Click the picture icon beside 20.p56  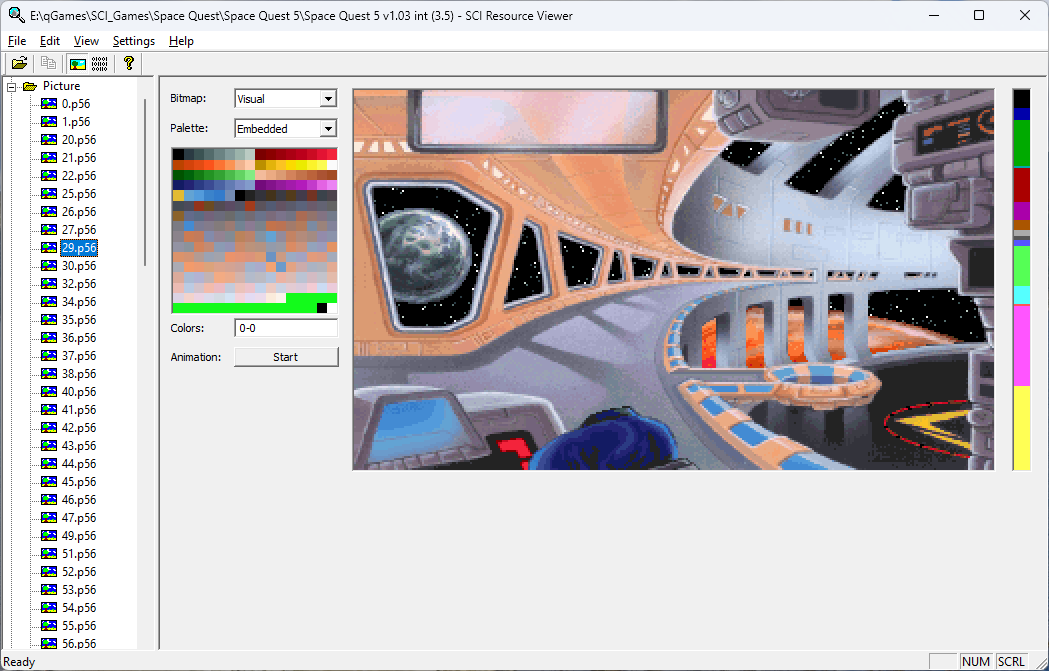tap(49, 140)
